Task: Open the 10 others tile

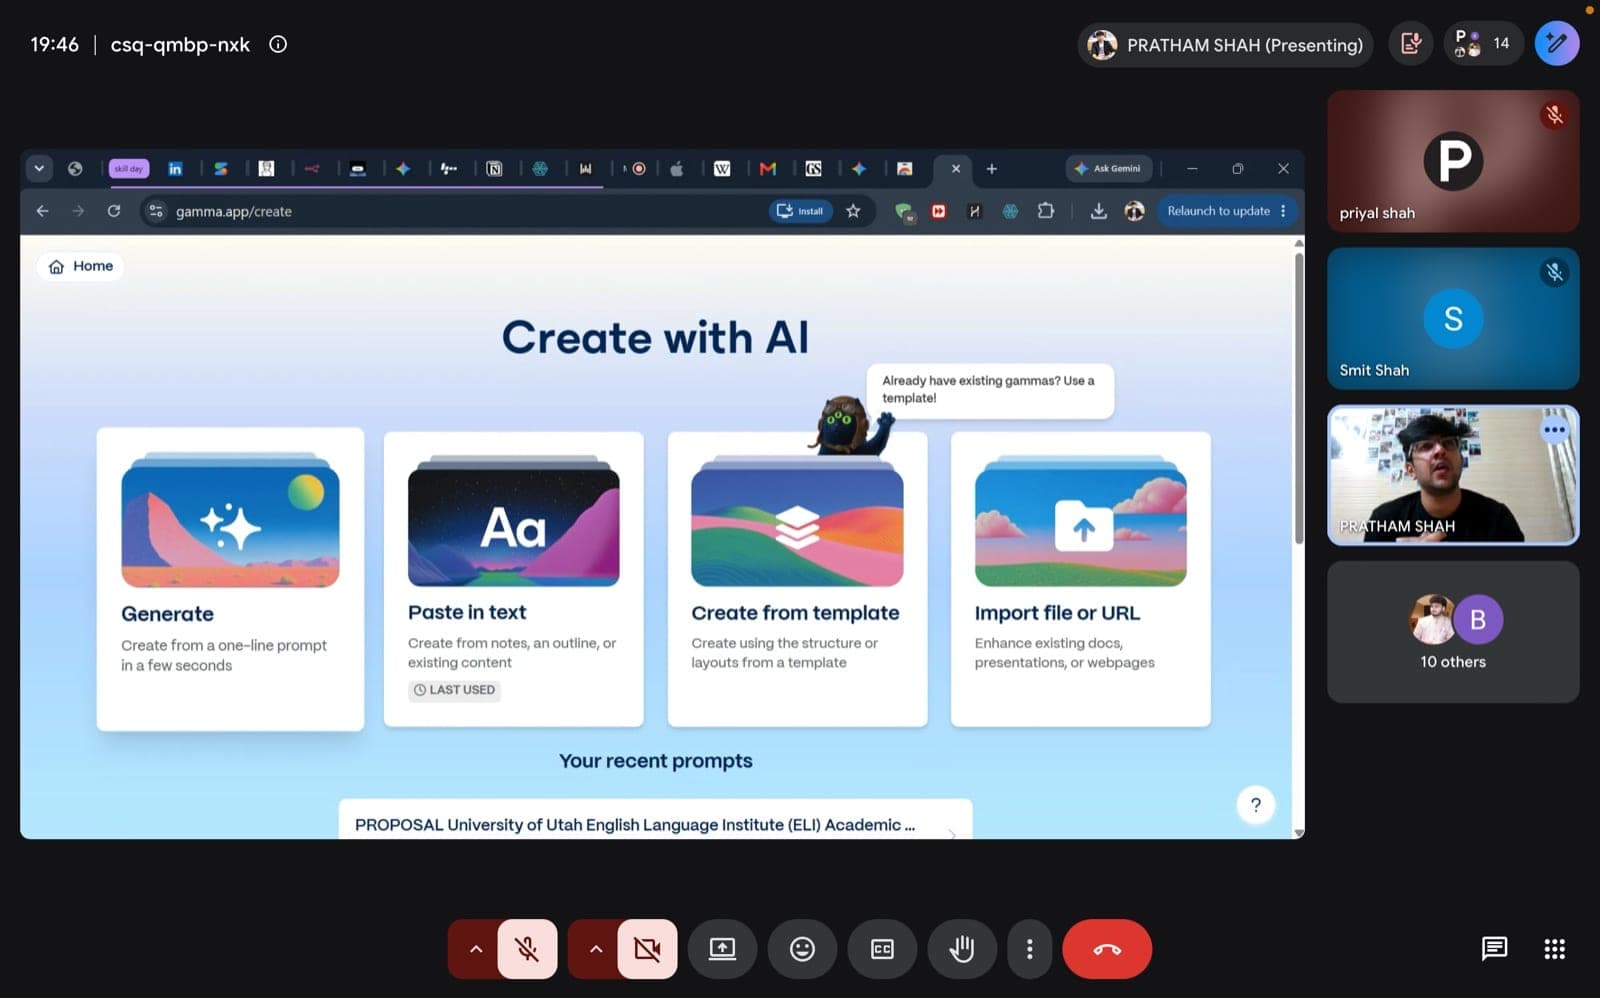Action: (1453, 631)
